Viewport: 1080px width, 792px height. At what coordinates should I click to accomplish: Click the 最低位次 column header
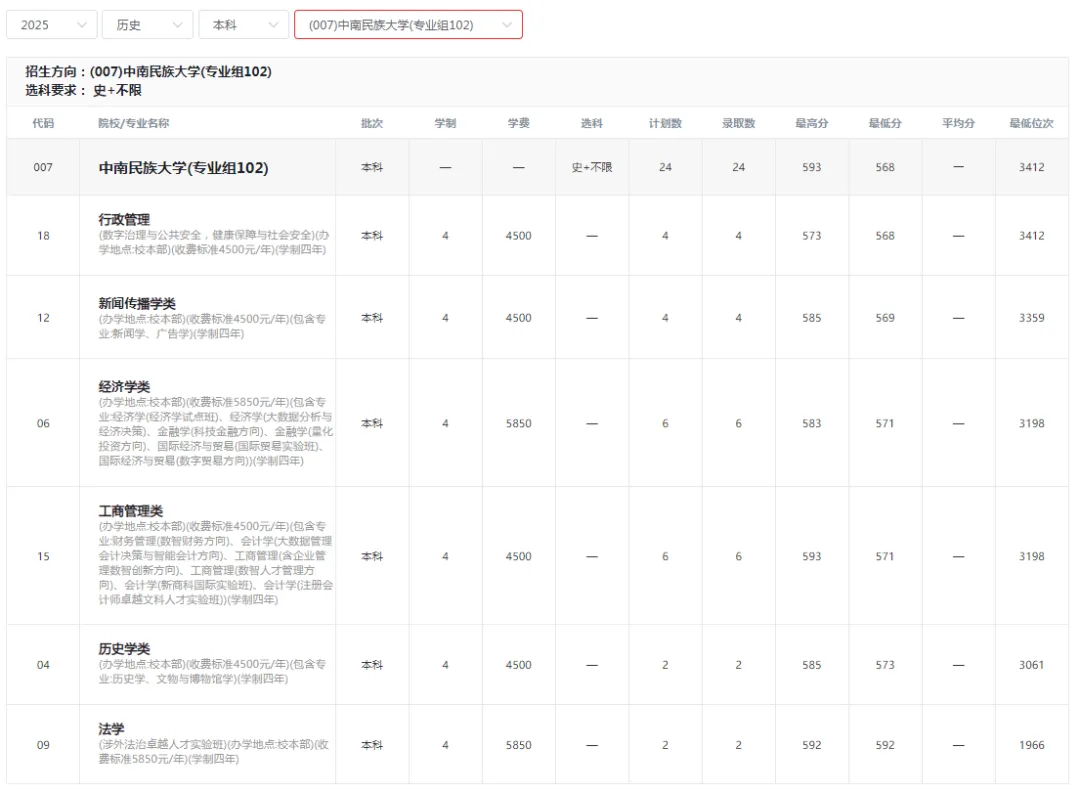[1032, 123]
